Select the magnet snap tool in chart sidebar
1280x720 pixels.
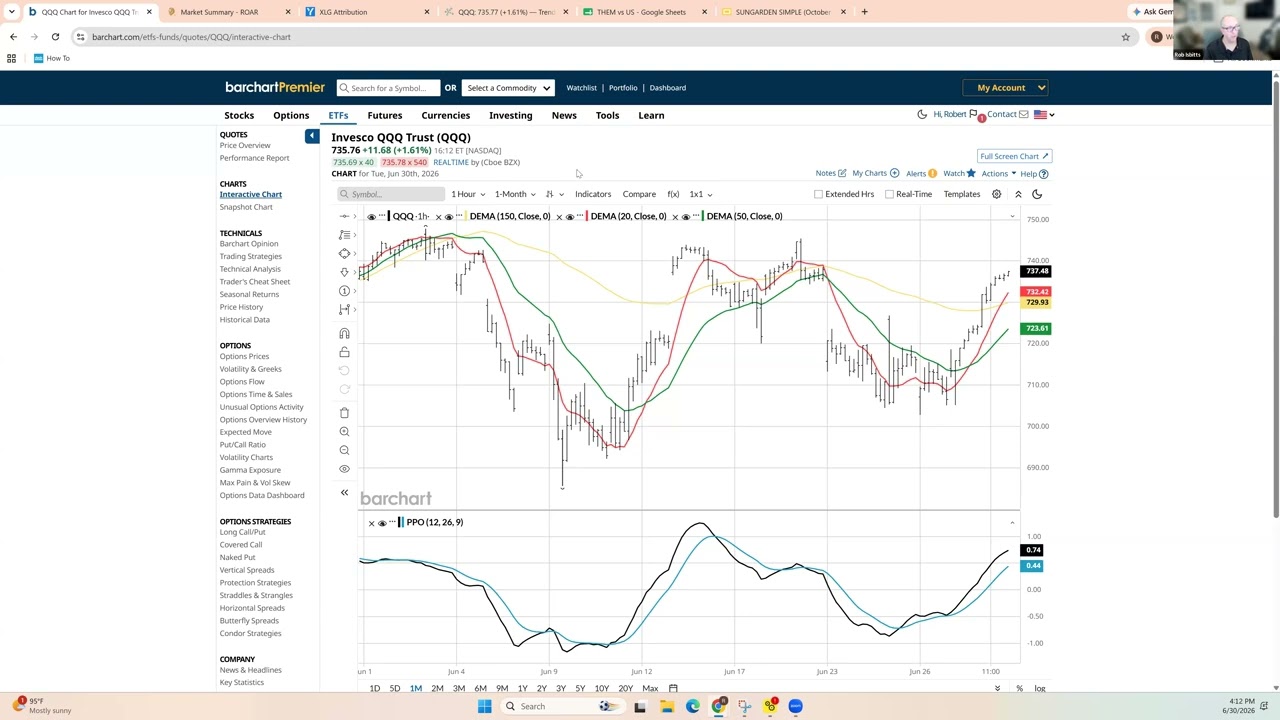[344, 334]
